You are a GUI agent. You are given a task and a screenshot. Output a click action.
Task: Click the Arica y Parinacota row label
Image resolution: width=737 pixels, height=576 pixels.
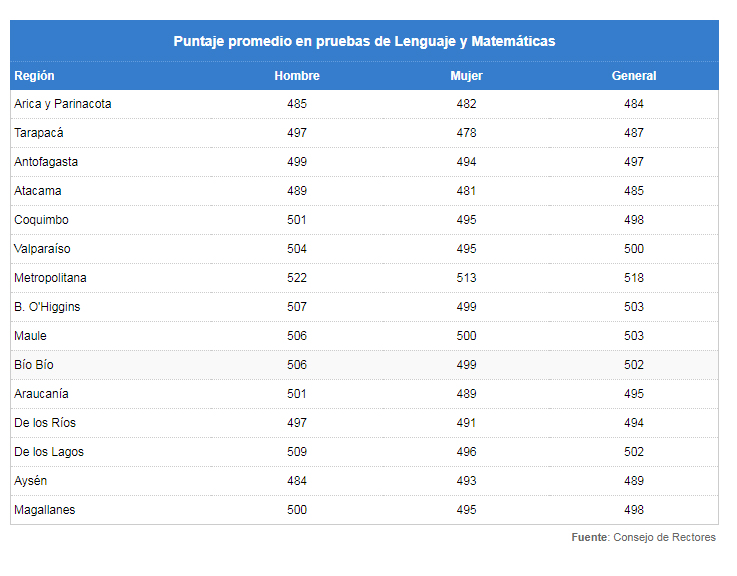tap(63, 104)
